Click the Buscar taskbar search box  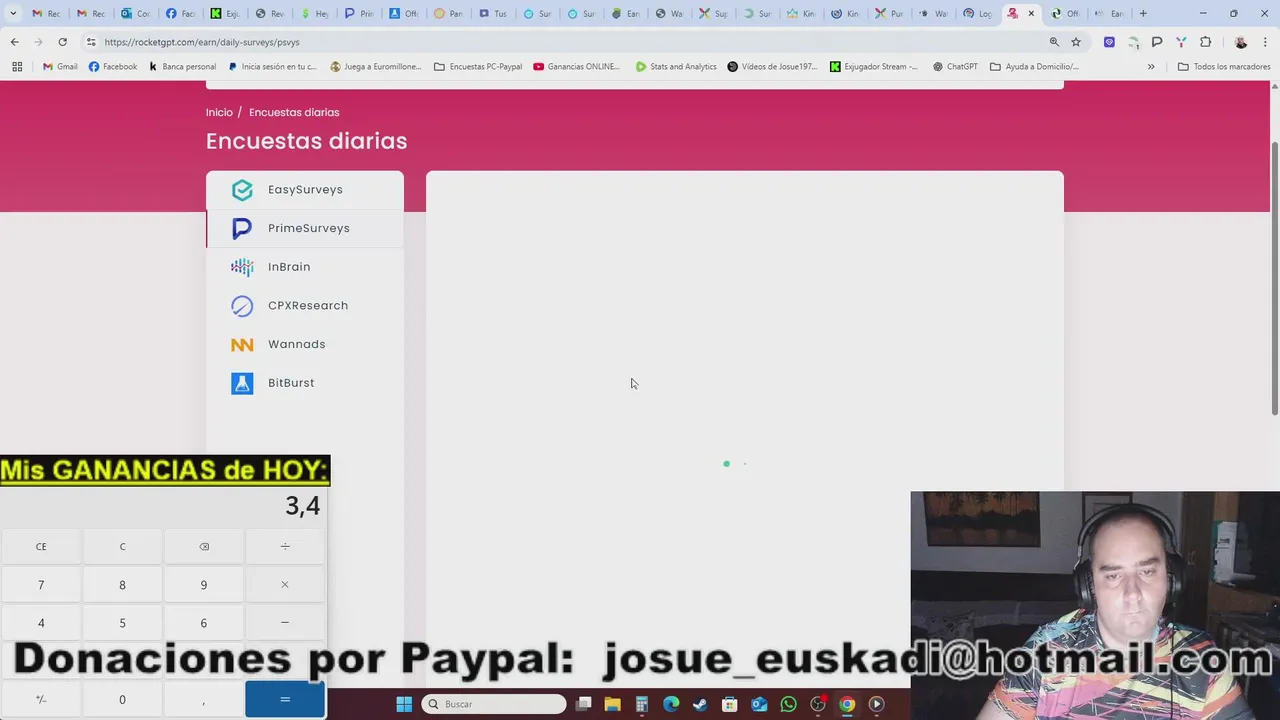[x=494, y=704]
